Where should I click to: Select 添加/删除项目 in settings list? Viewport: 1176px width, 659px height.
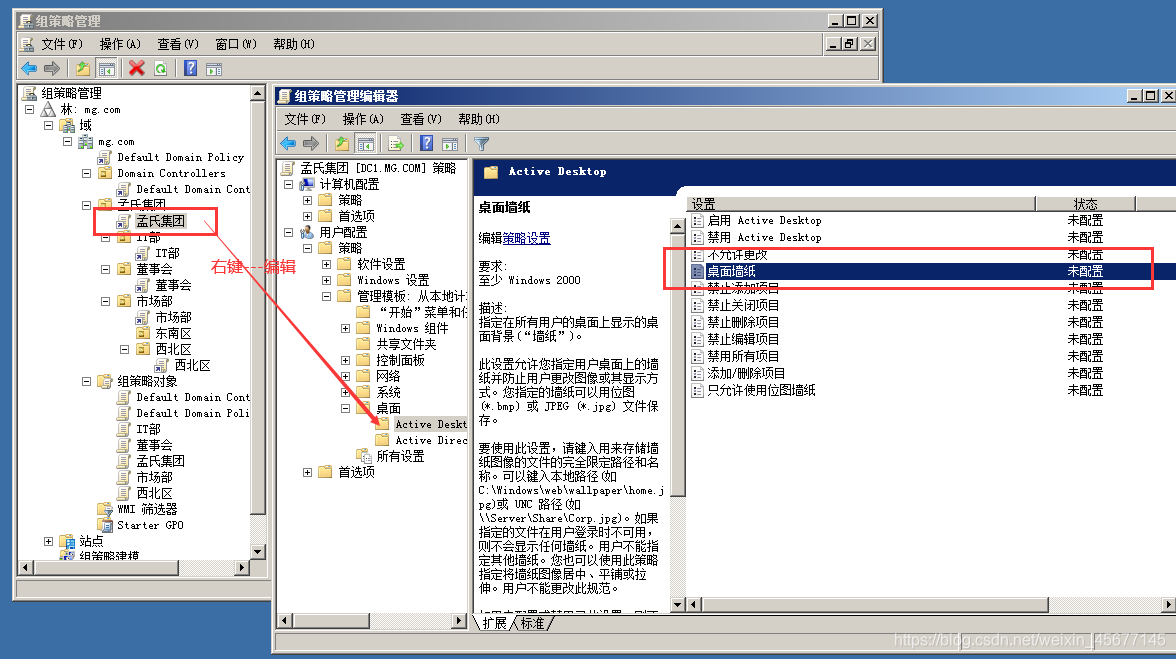coord(746,373)
